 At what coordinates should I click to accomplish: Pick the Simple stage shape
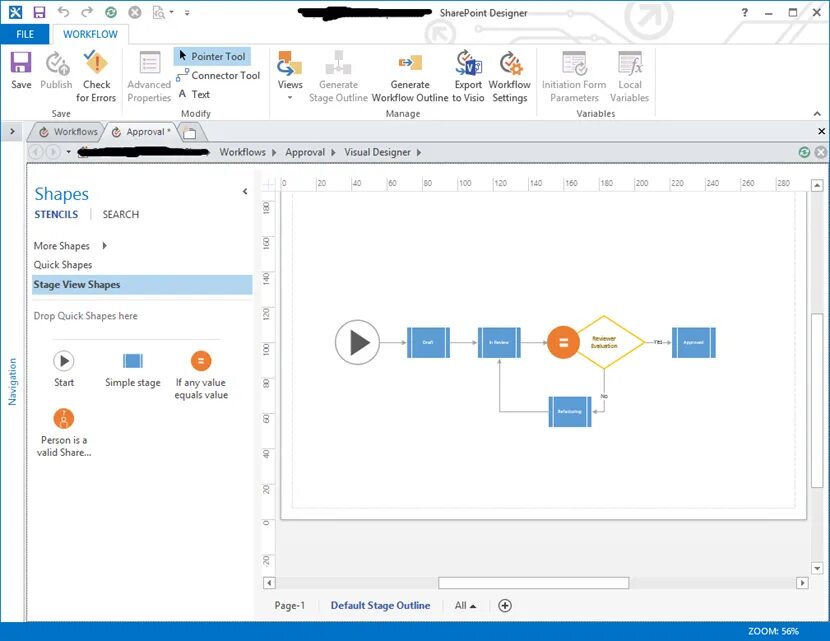132,369
